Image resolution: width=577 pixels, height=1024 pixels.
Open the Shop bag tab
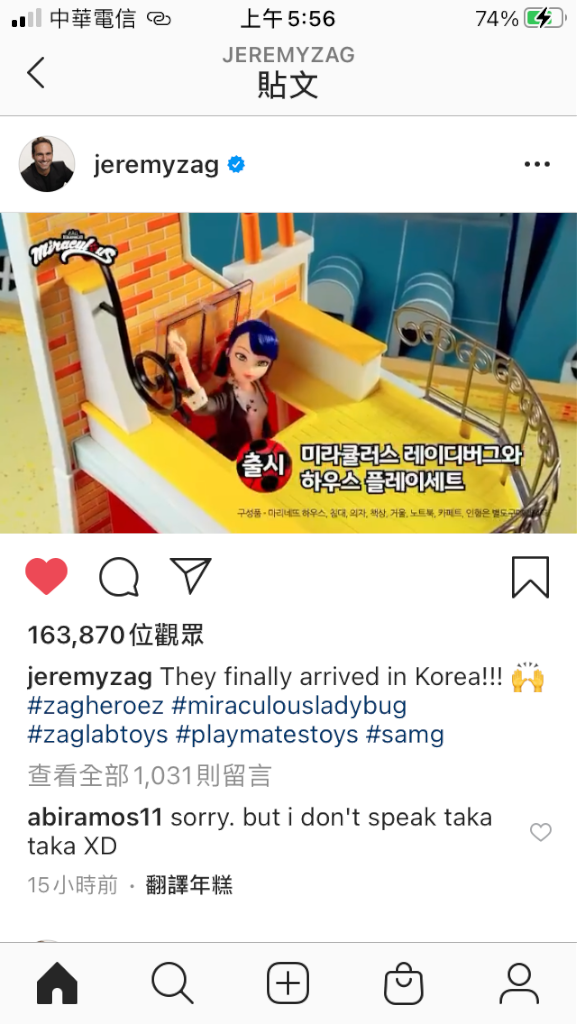[403, 983]
